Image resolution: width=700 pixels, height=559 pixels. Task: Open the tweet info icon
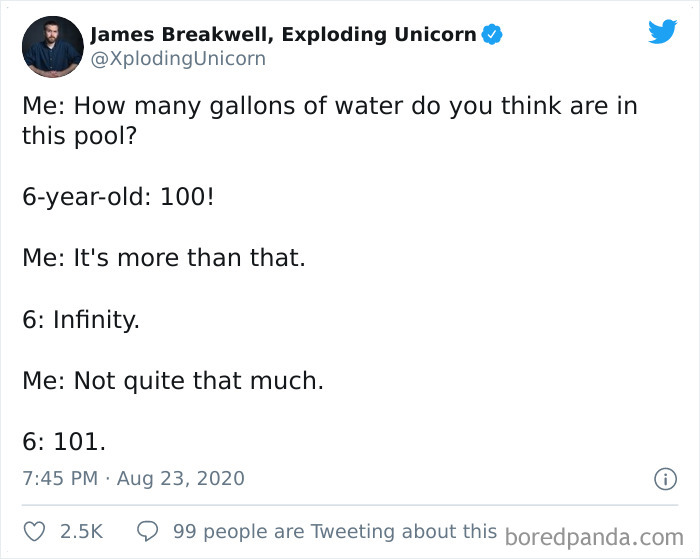(x=664, y=480)
